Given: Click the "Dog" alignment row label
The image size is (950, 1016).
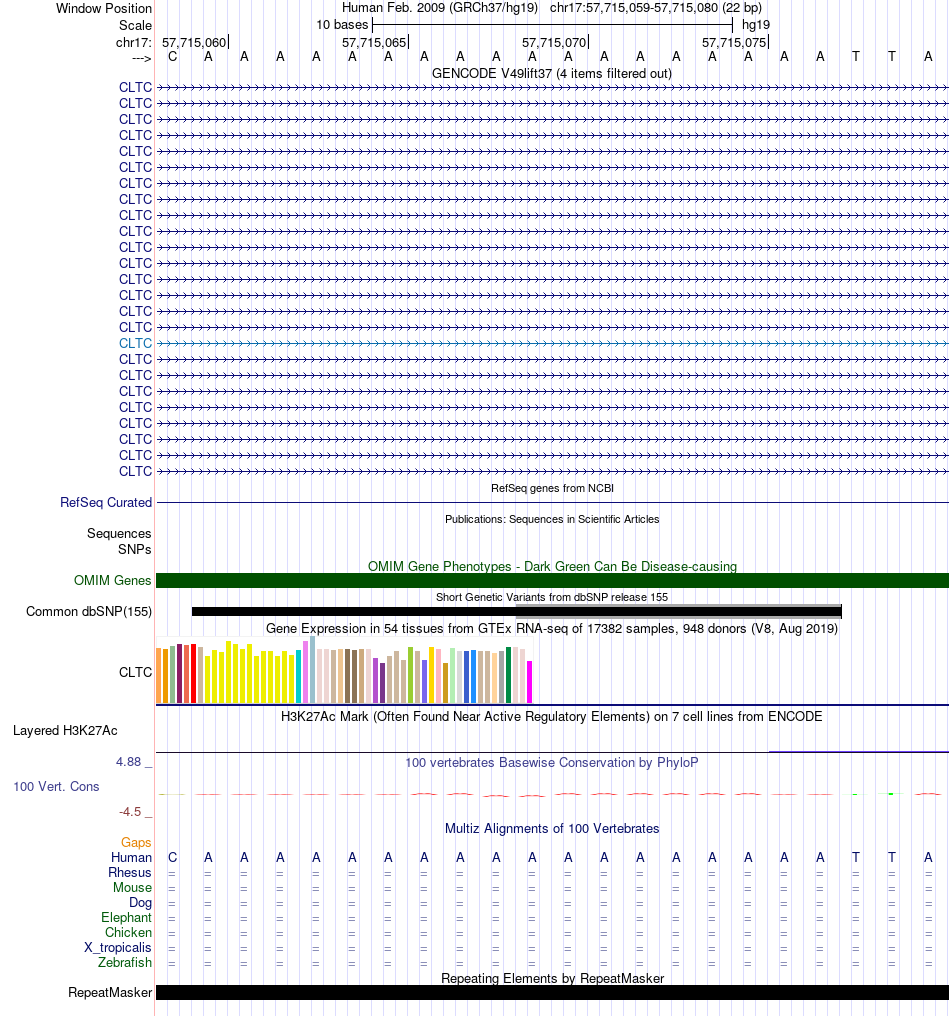Looking at the screenshot, I should 141,903.
